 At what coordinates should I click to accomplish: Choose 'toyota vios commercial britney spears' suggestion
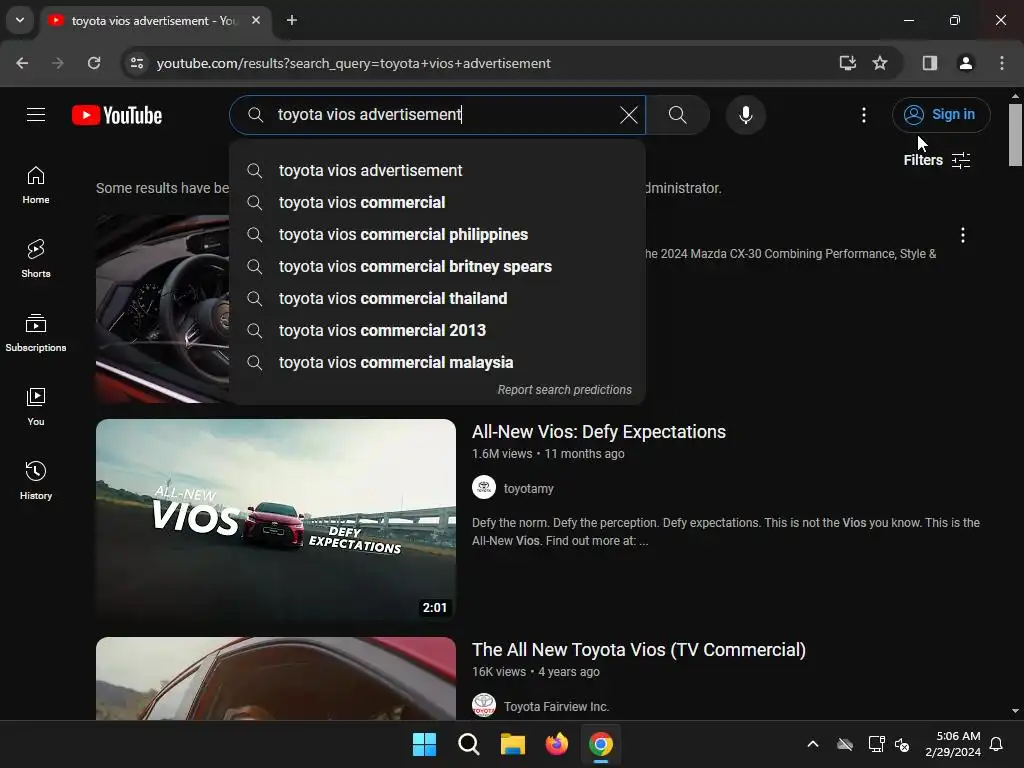pos(437,266)
